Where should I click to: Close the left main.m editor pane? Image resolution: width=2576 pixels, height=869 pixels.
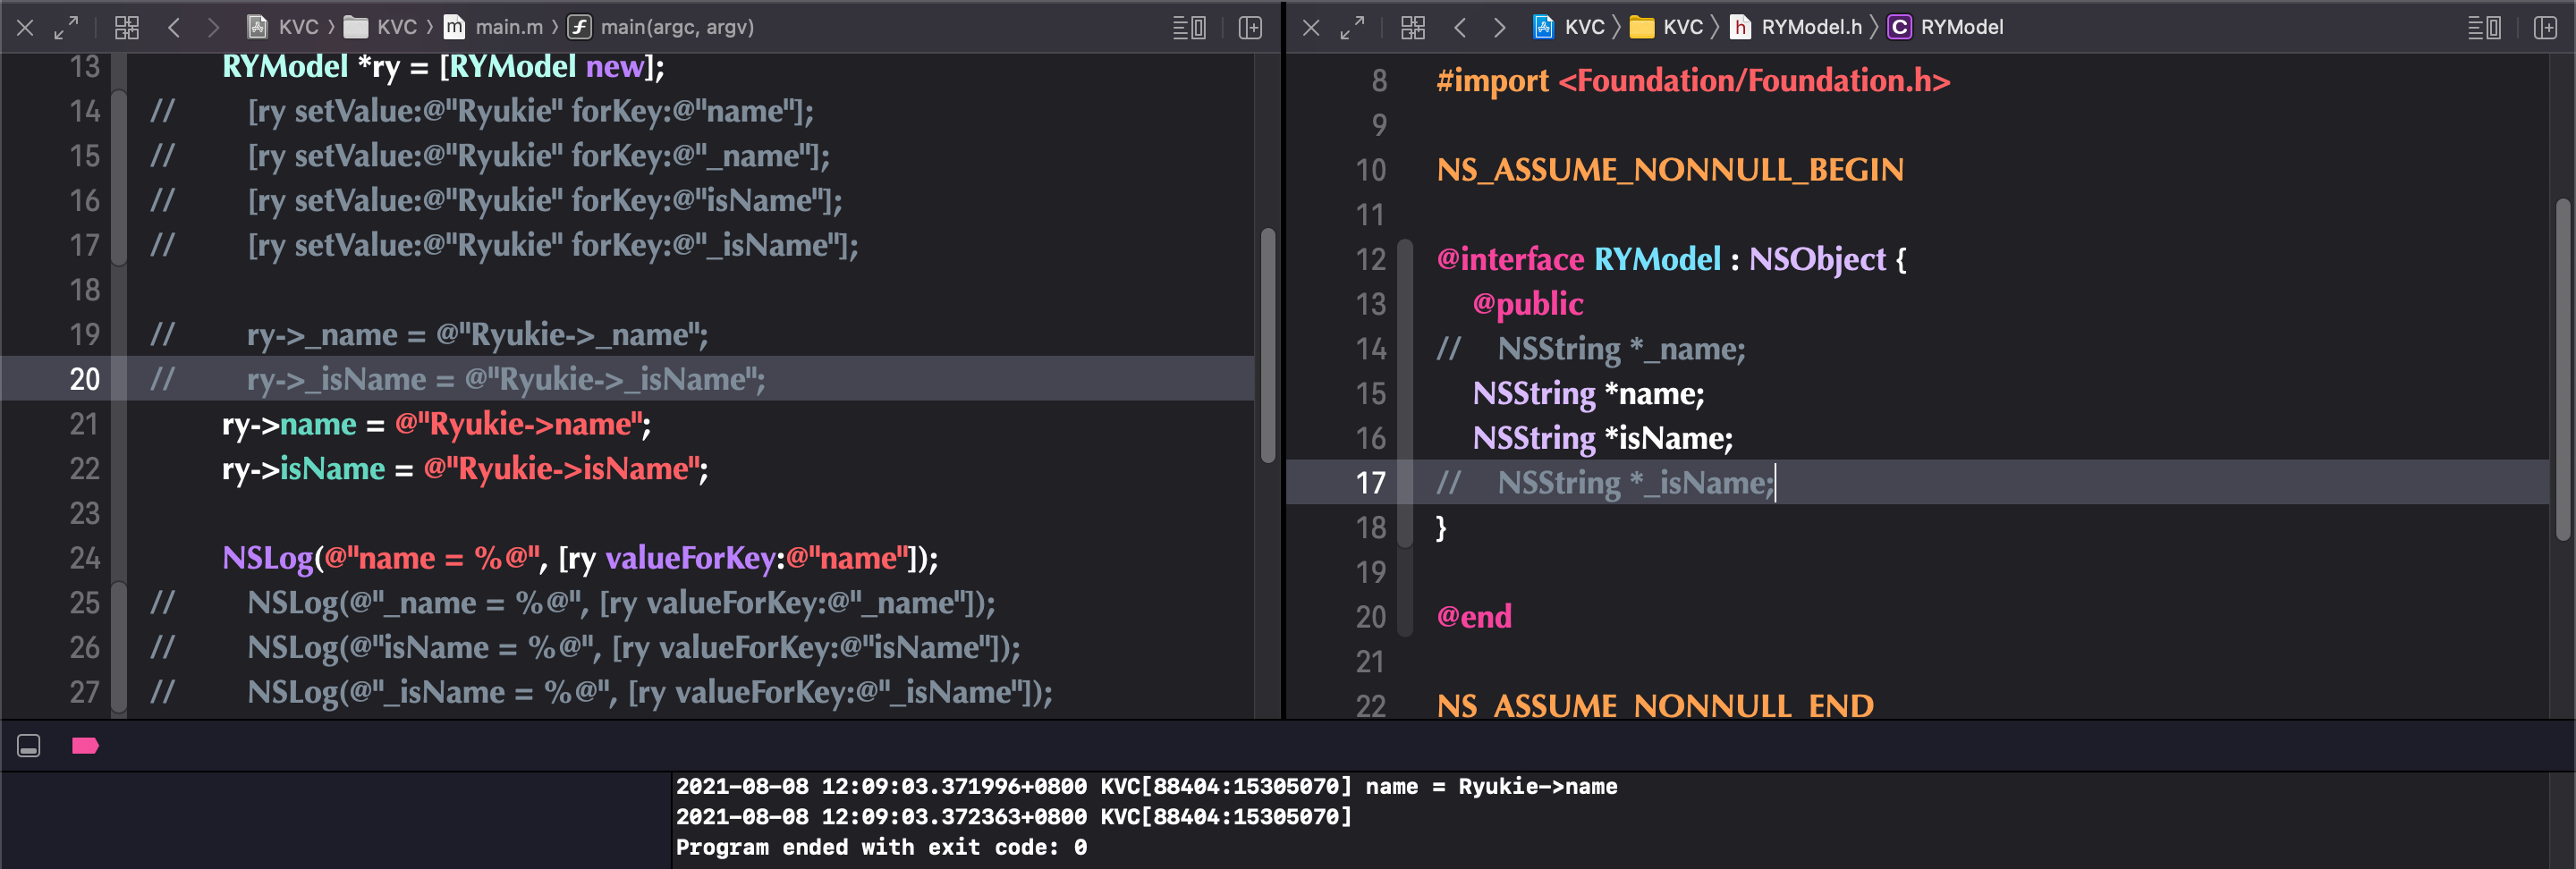[x=26, y=28]
